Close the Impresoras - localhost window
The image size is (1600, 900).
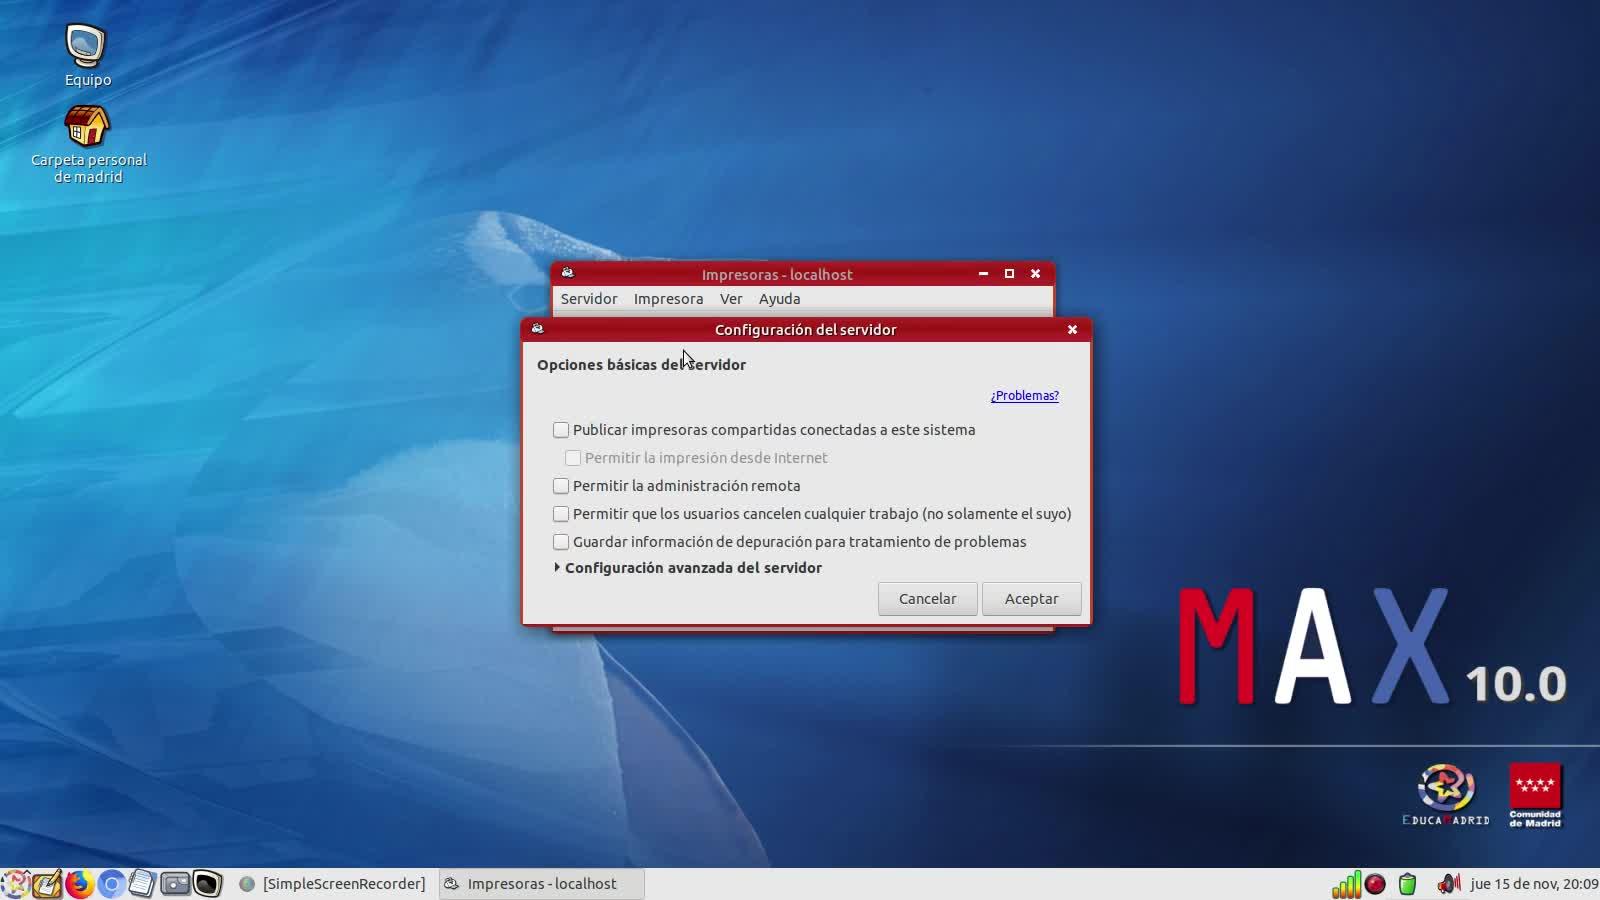point(1035,273)
